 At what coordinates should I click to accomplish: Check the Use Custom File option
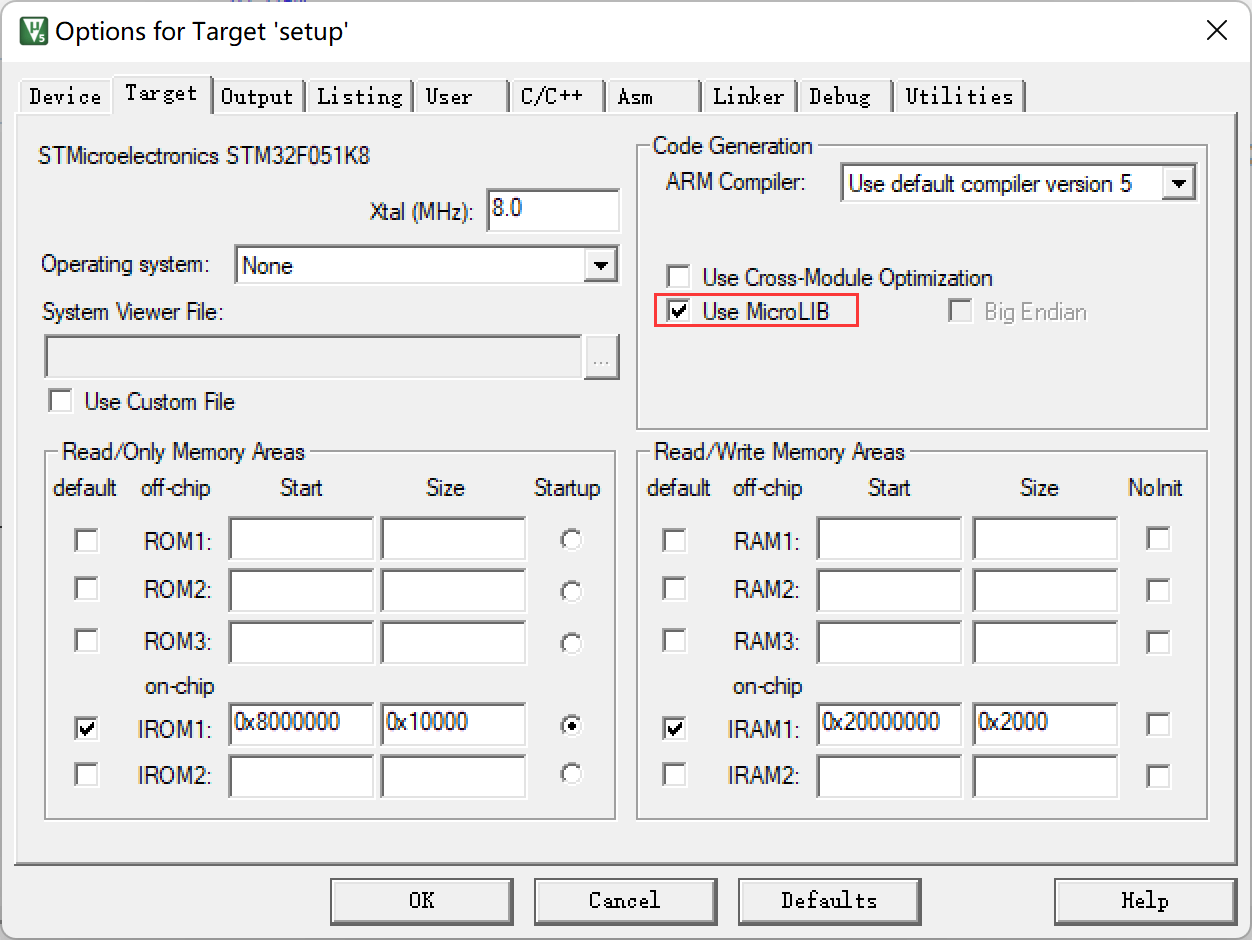[x=61, y=401]
